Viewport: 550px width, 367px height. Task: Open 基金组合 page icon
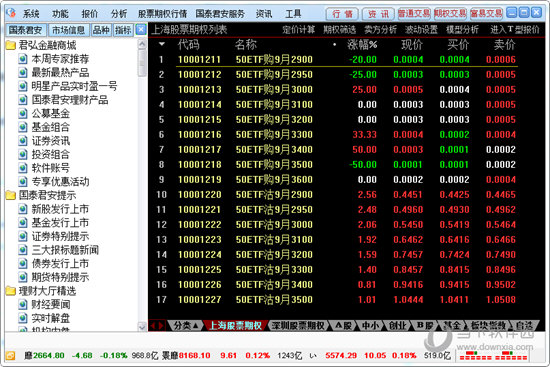tap(23, 127)
